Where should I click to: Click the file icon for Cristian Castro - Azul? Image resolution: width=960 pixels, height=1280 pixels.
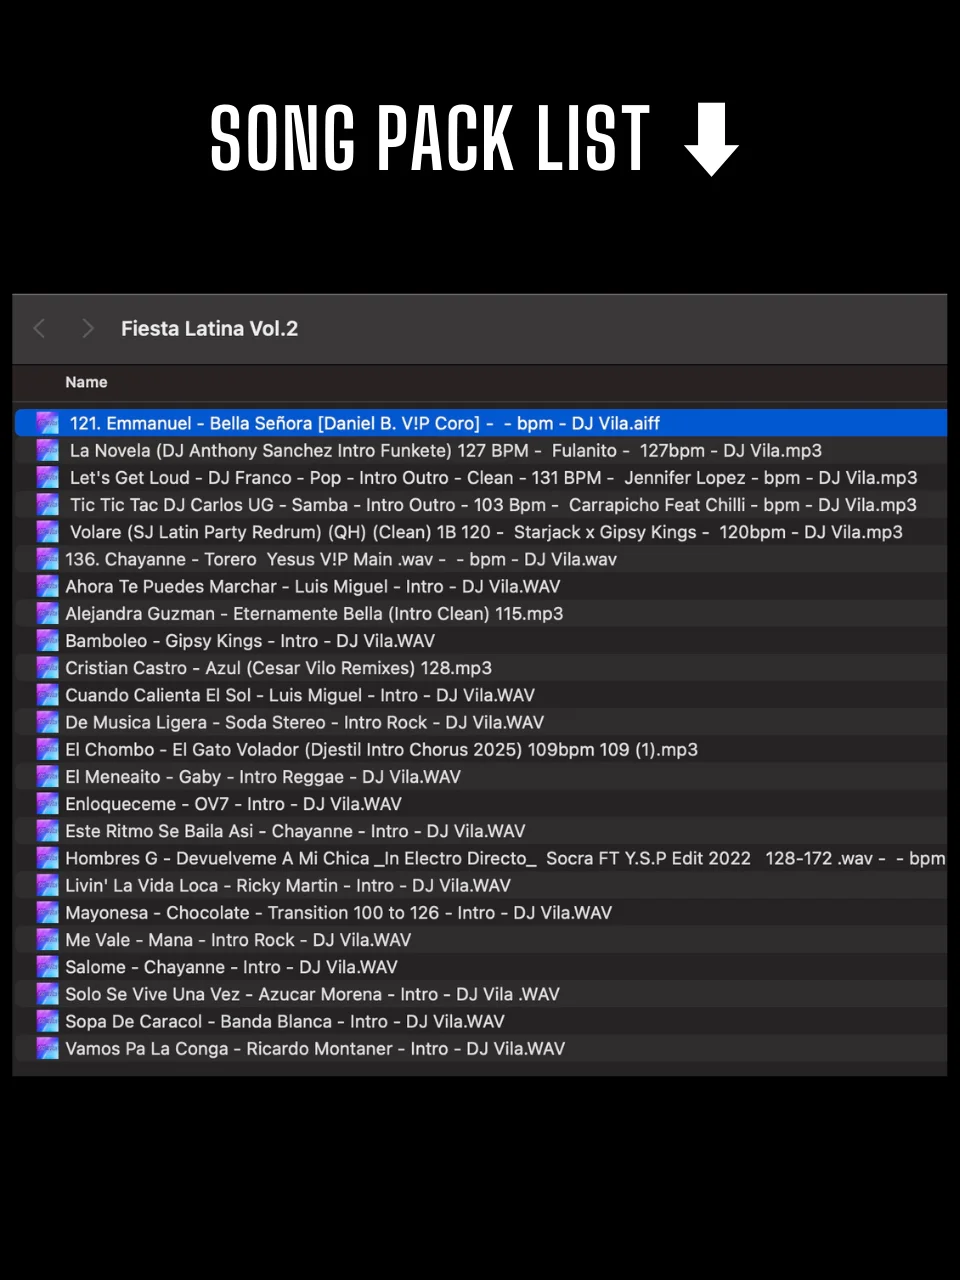coord(47,667)
